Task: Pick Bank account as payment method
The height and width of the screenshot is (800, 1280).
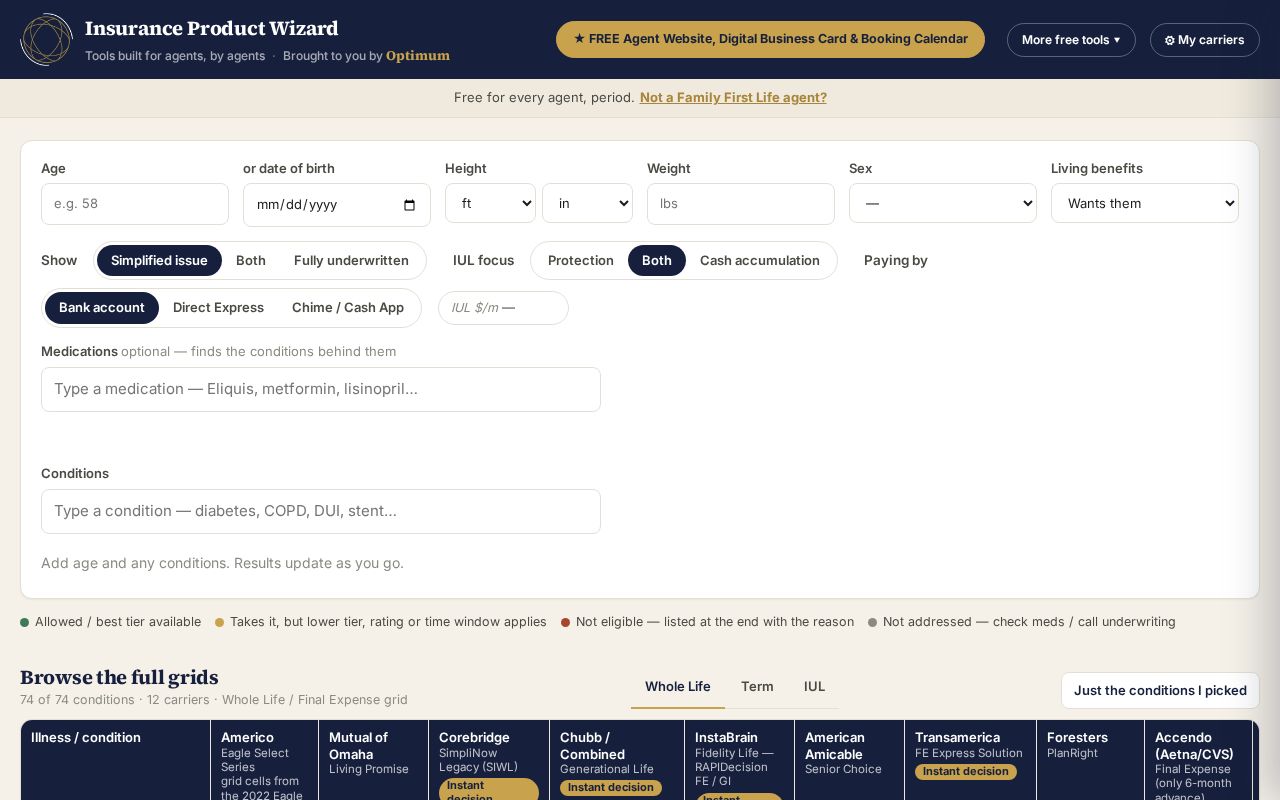Action: point(102,307)
